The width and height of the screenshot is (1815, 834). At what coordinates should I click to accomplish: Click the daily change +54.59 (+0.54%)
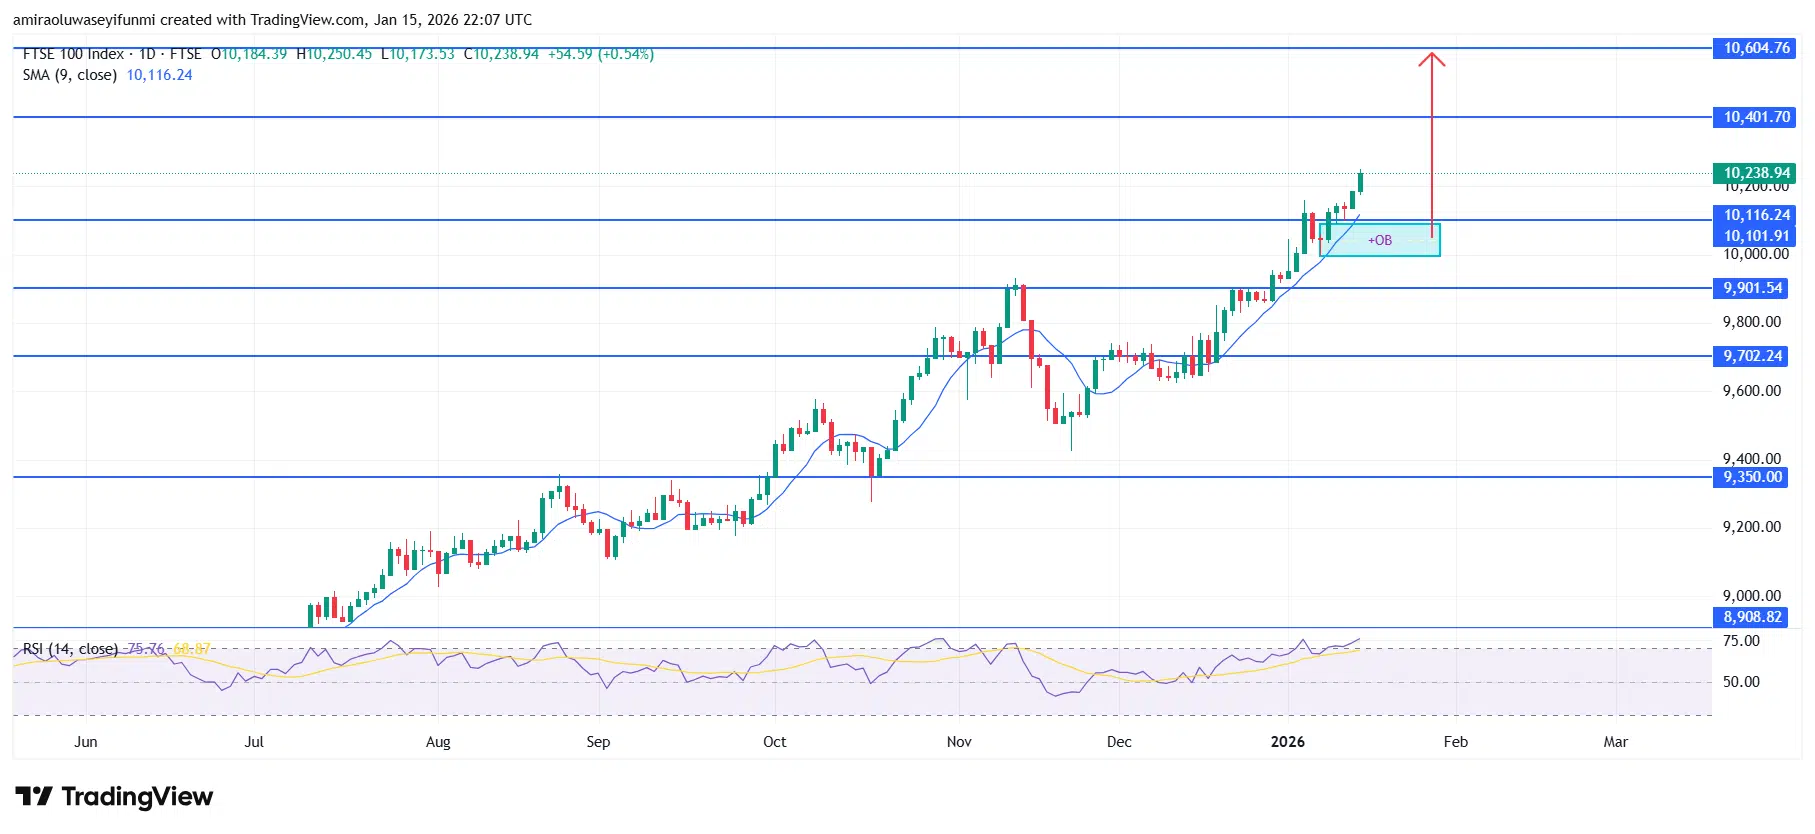point(601,54)
